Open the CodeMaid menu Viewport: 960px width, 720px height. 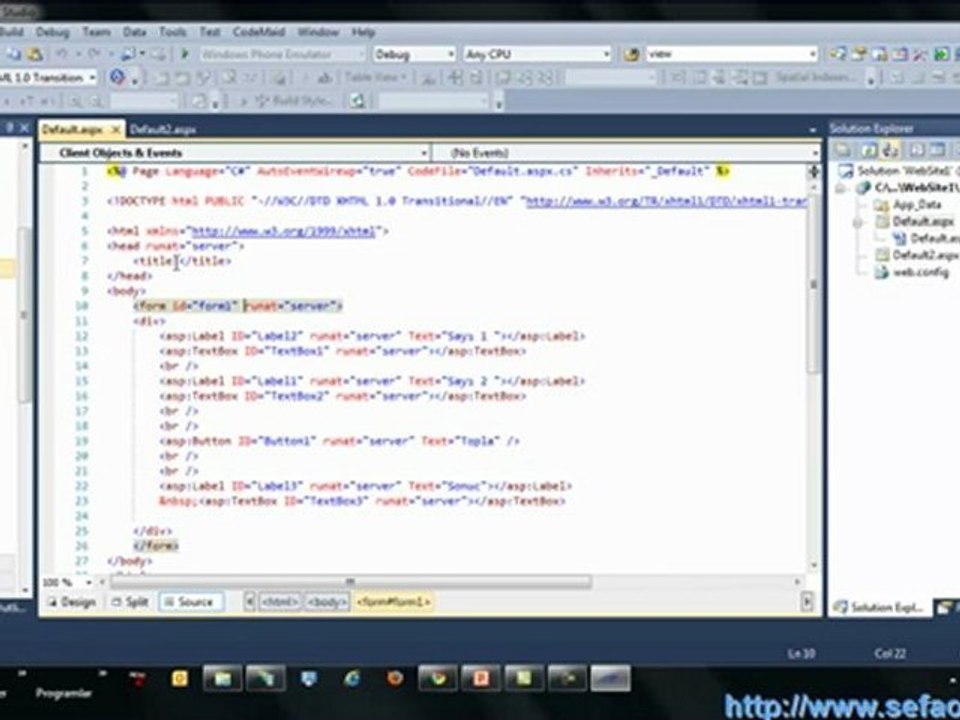[x=259, y=32]
